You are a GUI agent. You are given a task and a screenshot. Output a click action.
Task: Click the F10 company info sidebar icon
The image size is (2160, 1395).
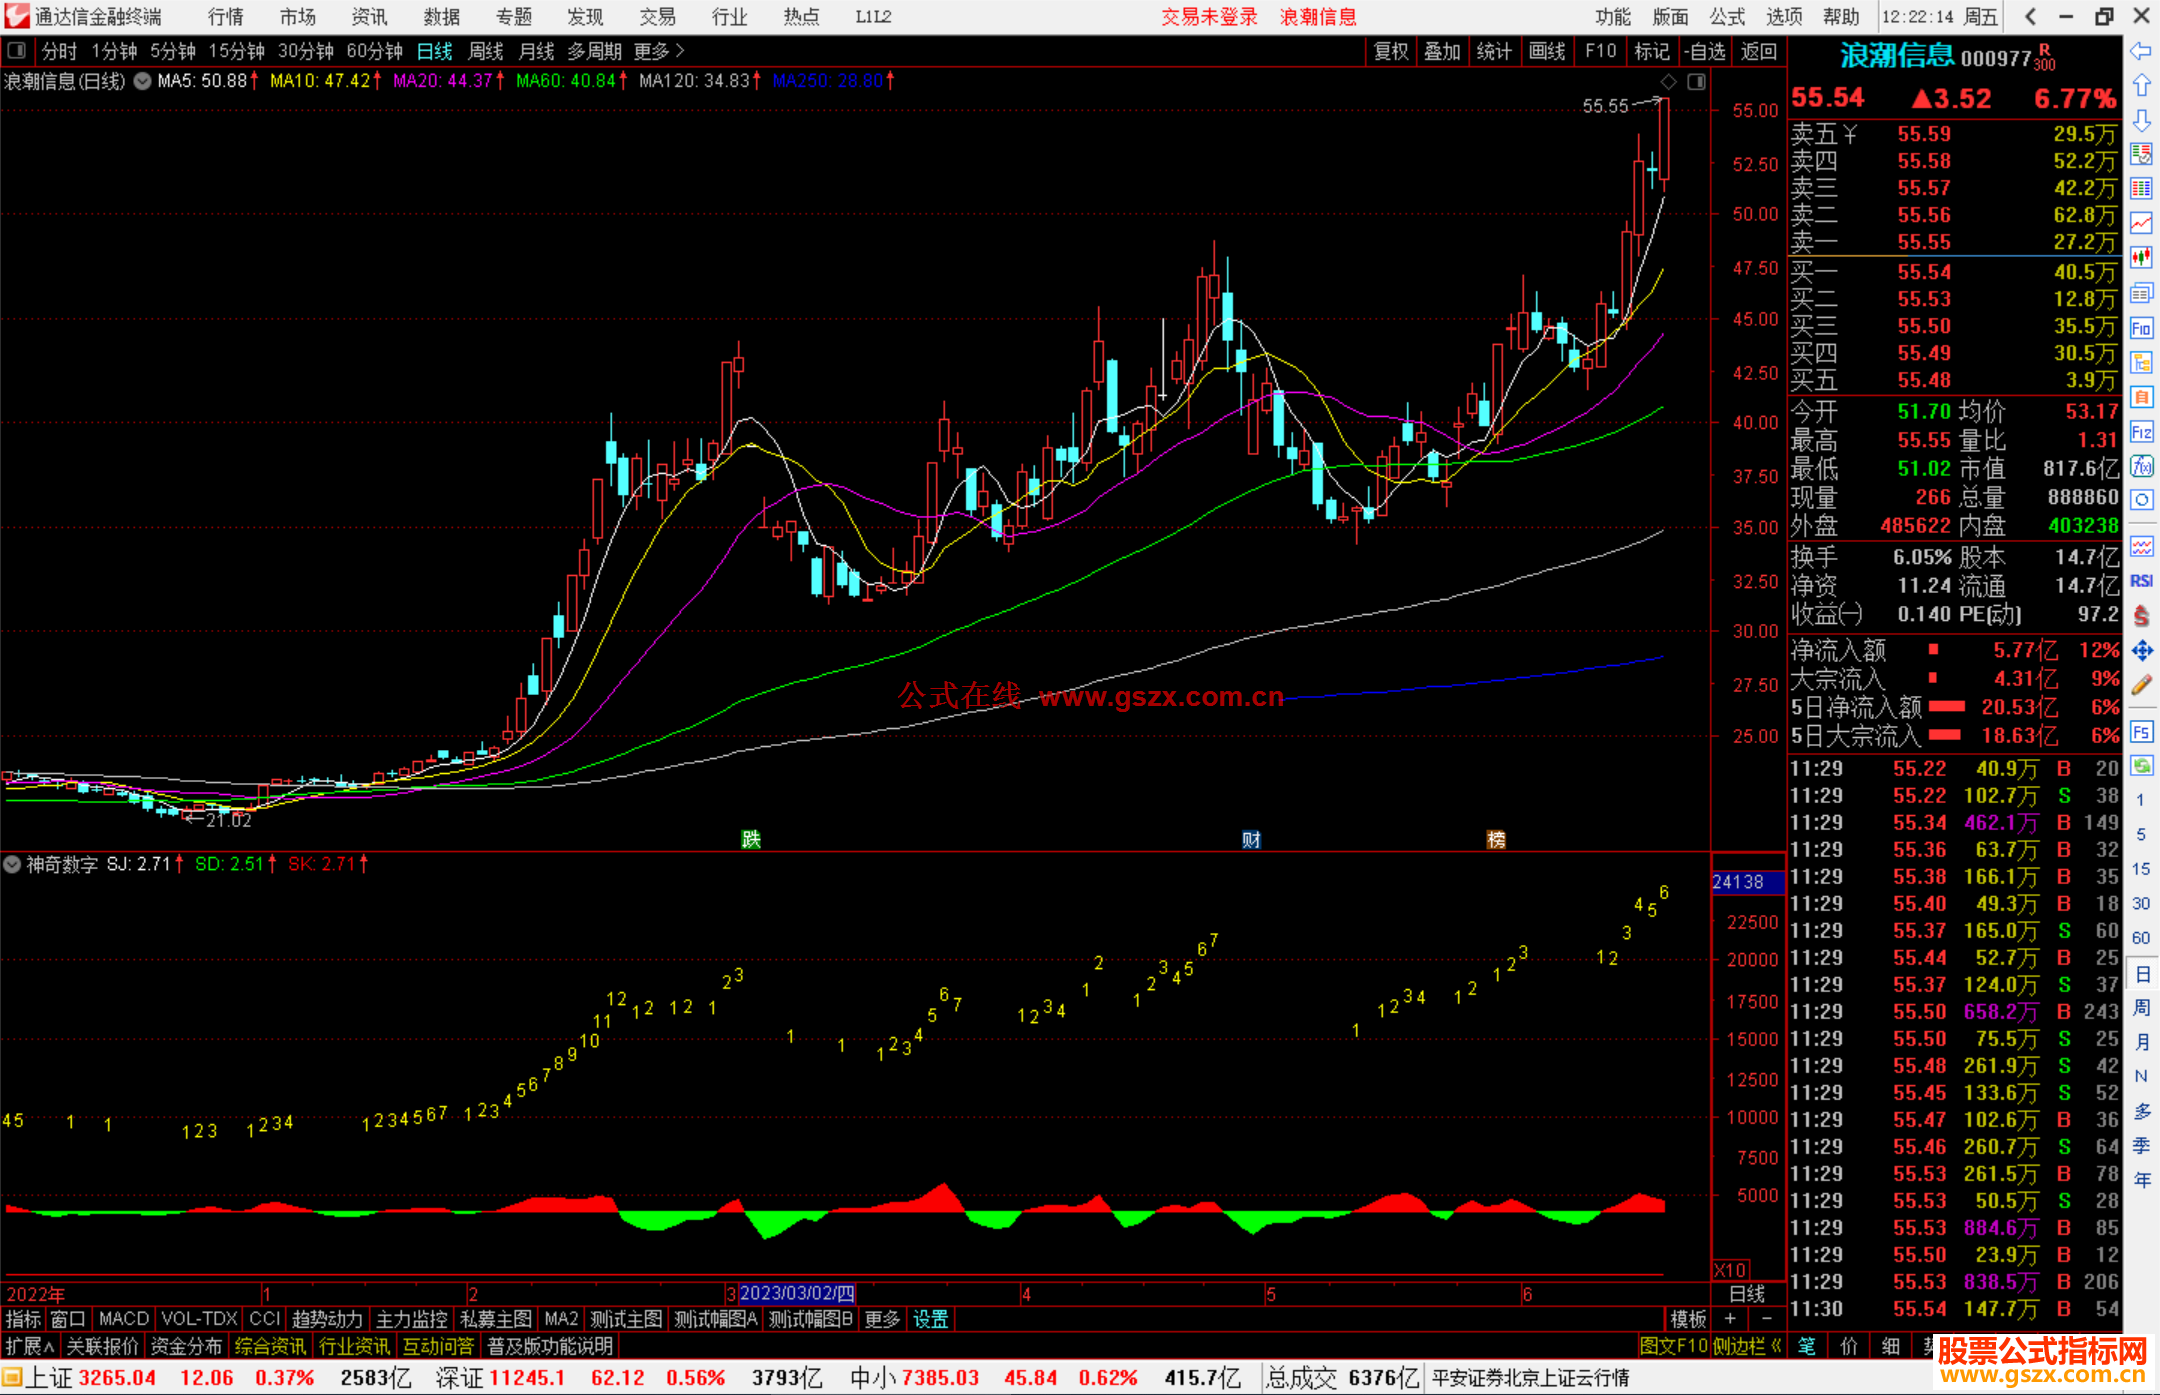pyautogui.click(x=2141, y=328)
